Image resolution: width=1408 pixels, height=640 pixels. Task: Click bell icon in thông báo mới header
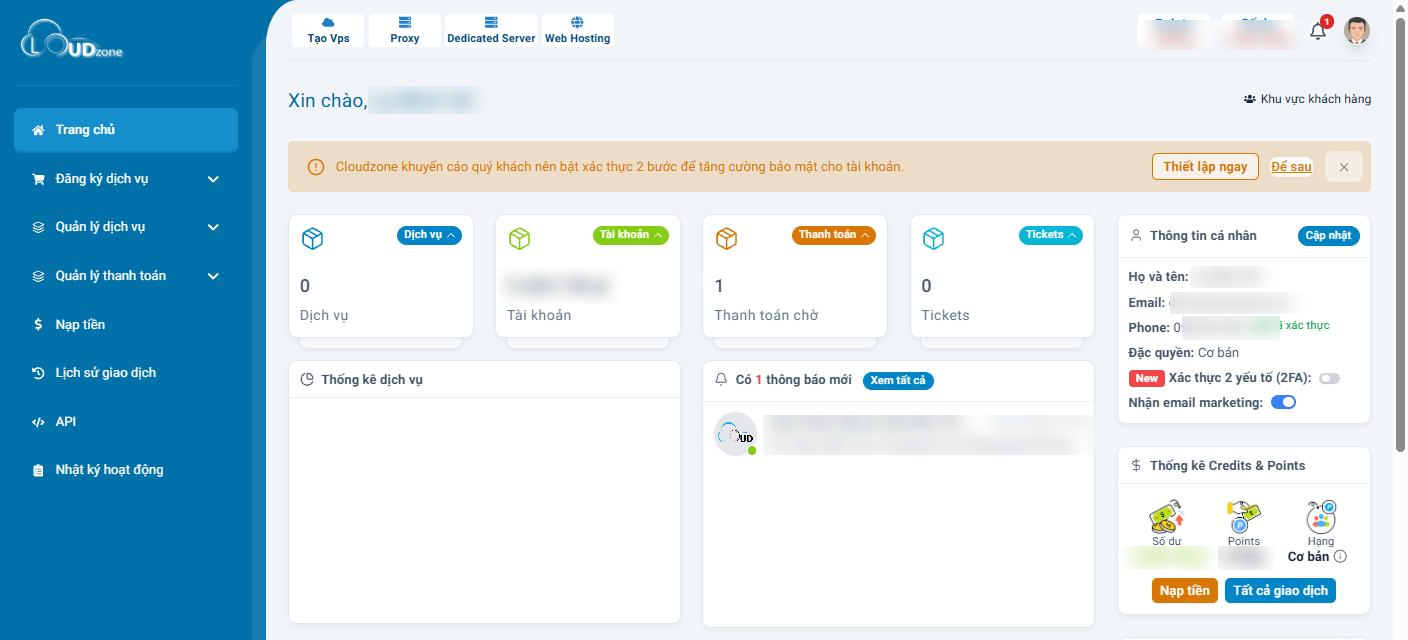(721, 380)
